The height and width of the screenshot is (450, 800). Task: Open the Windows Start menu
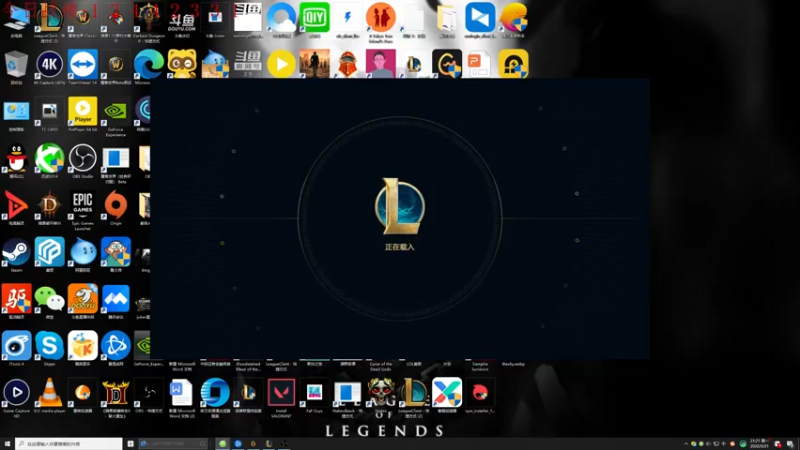[x=7, y=444]
